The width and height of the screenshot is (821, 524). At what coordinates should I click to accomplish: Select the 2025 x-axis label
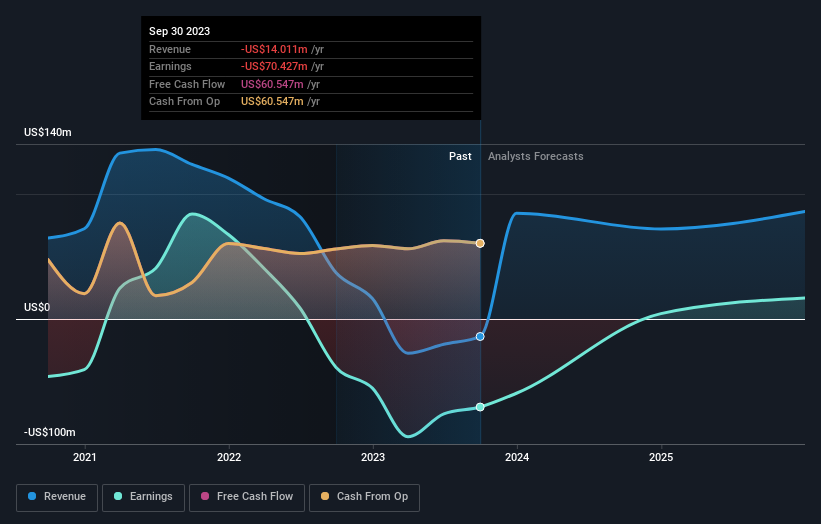coord(661,457)
